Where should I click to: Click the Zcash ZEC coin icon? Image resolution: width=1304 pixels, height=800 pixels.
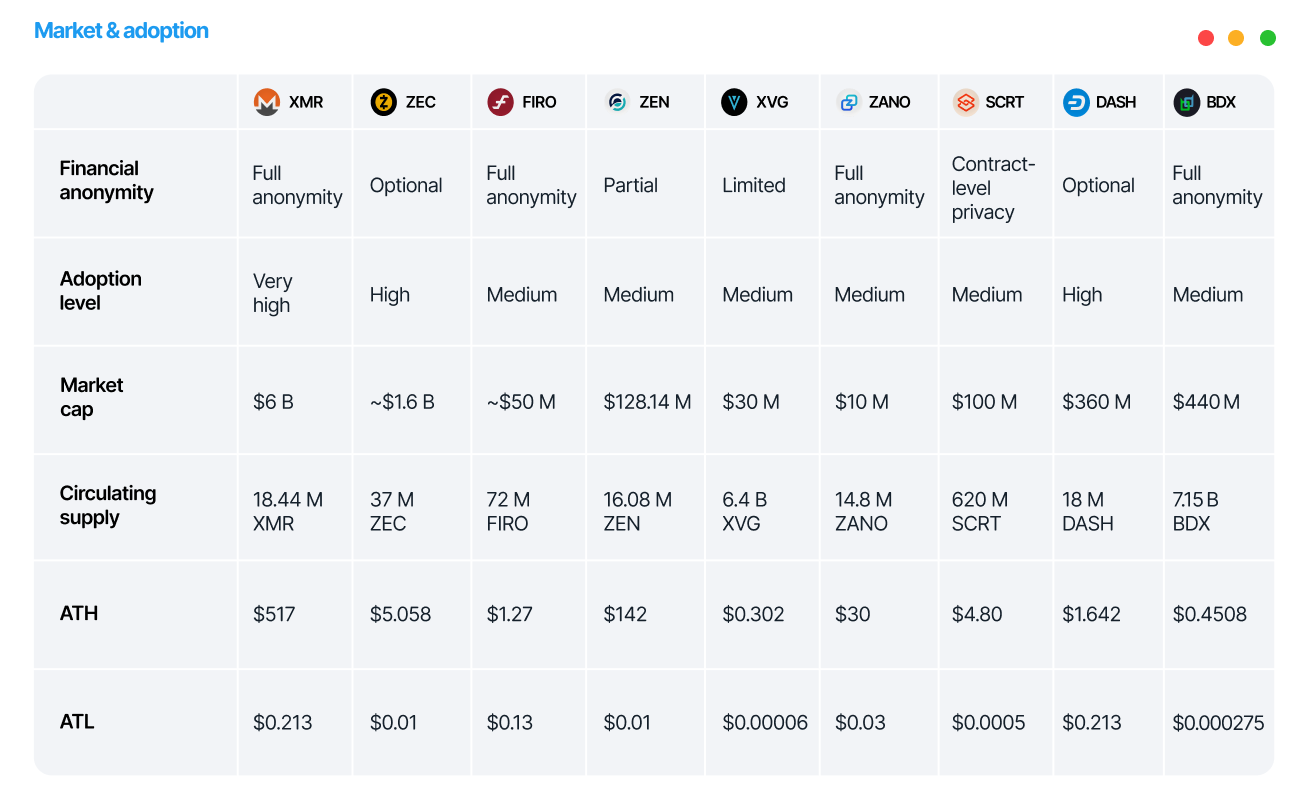pos(383,102)
